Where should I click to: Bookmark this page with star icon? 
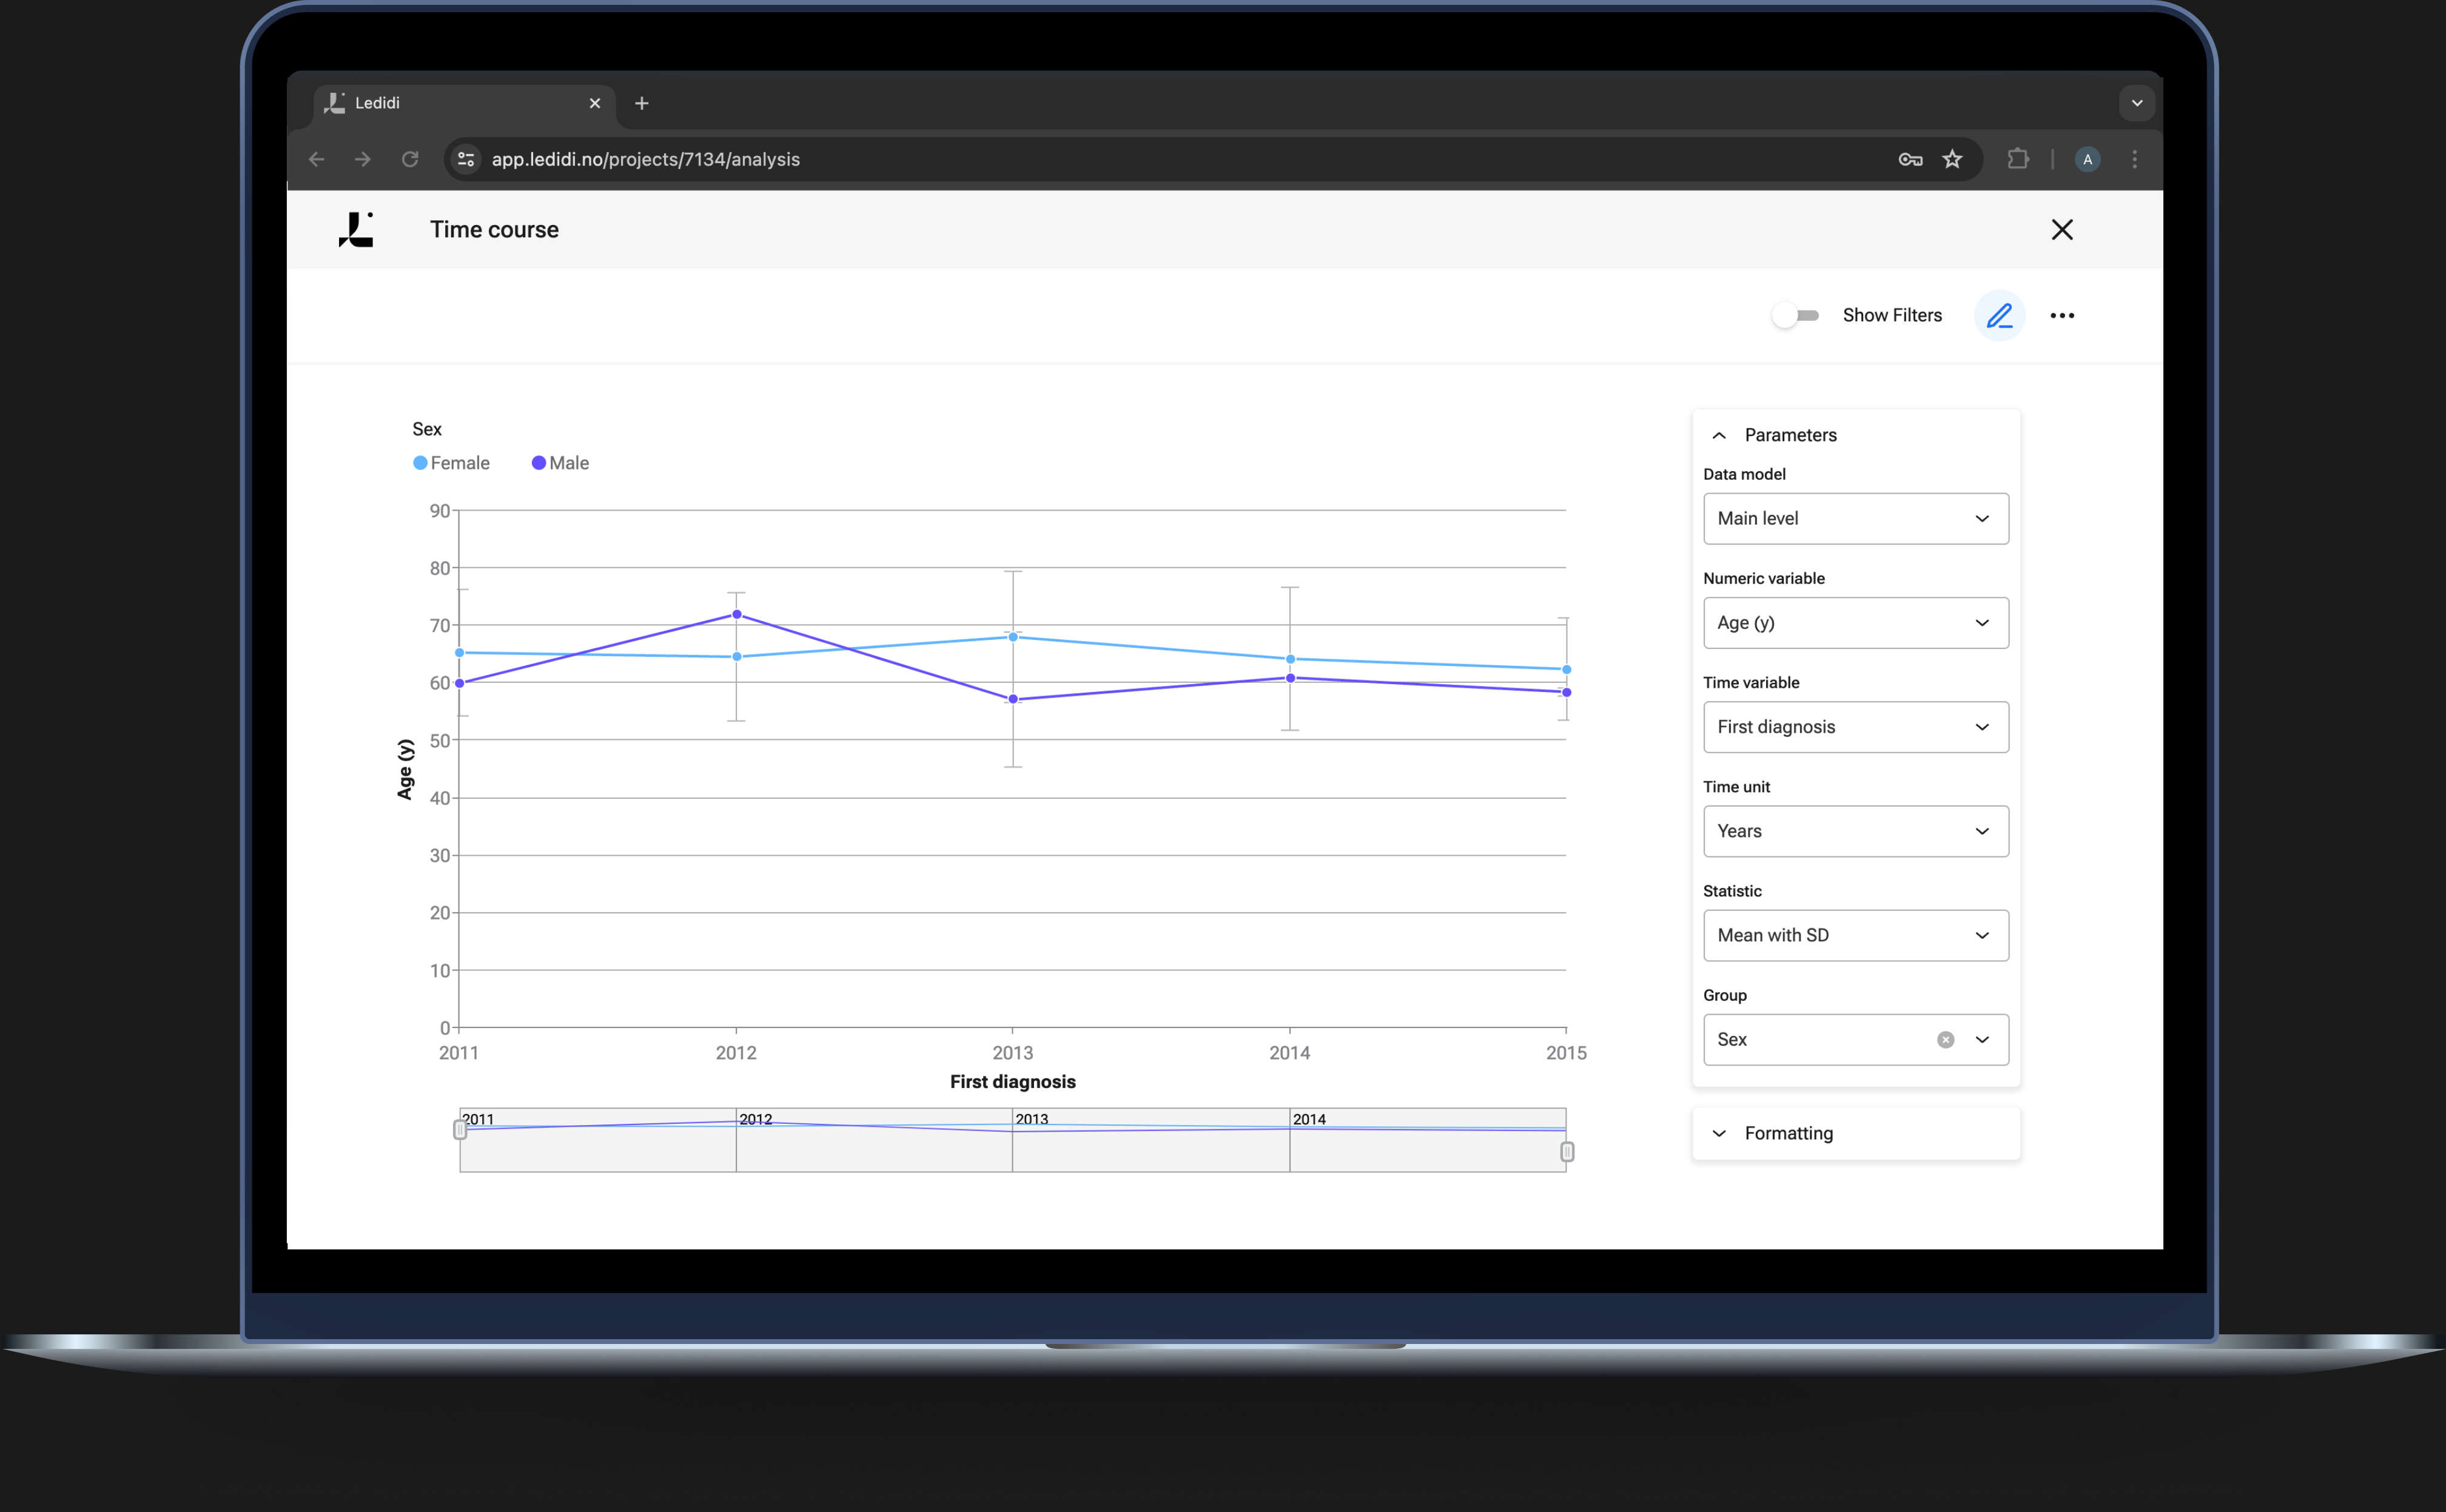click(x=1952, y=159)
